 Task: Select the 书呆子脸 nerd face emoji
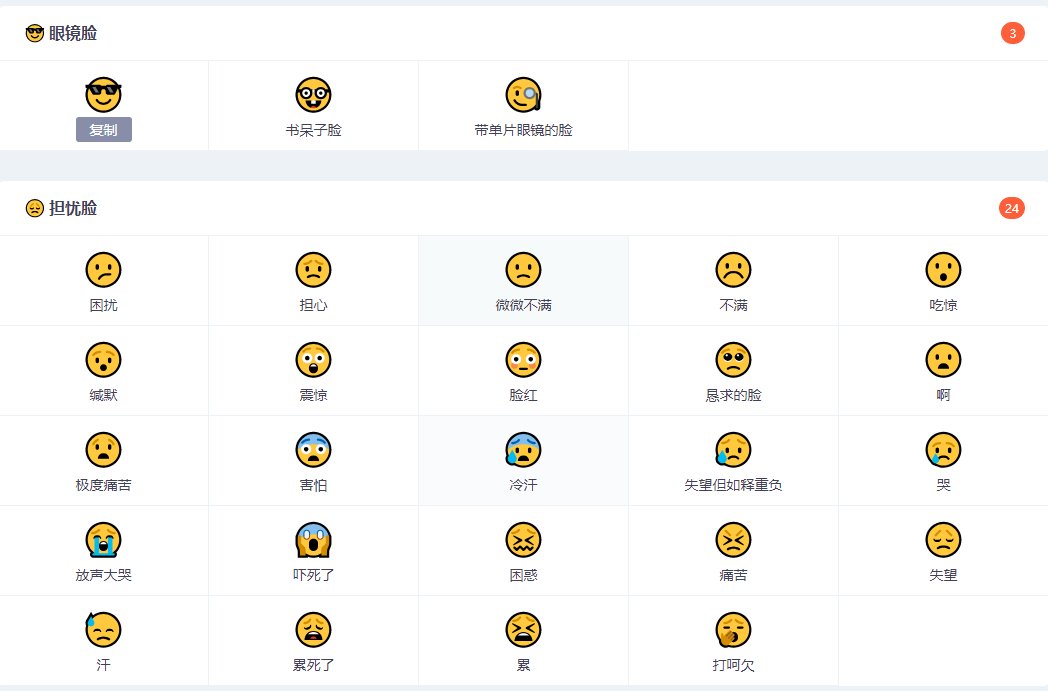click(313, 95)
